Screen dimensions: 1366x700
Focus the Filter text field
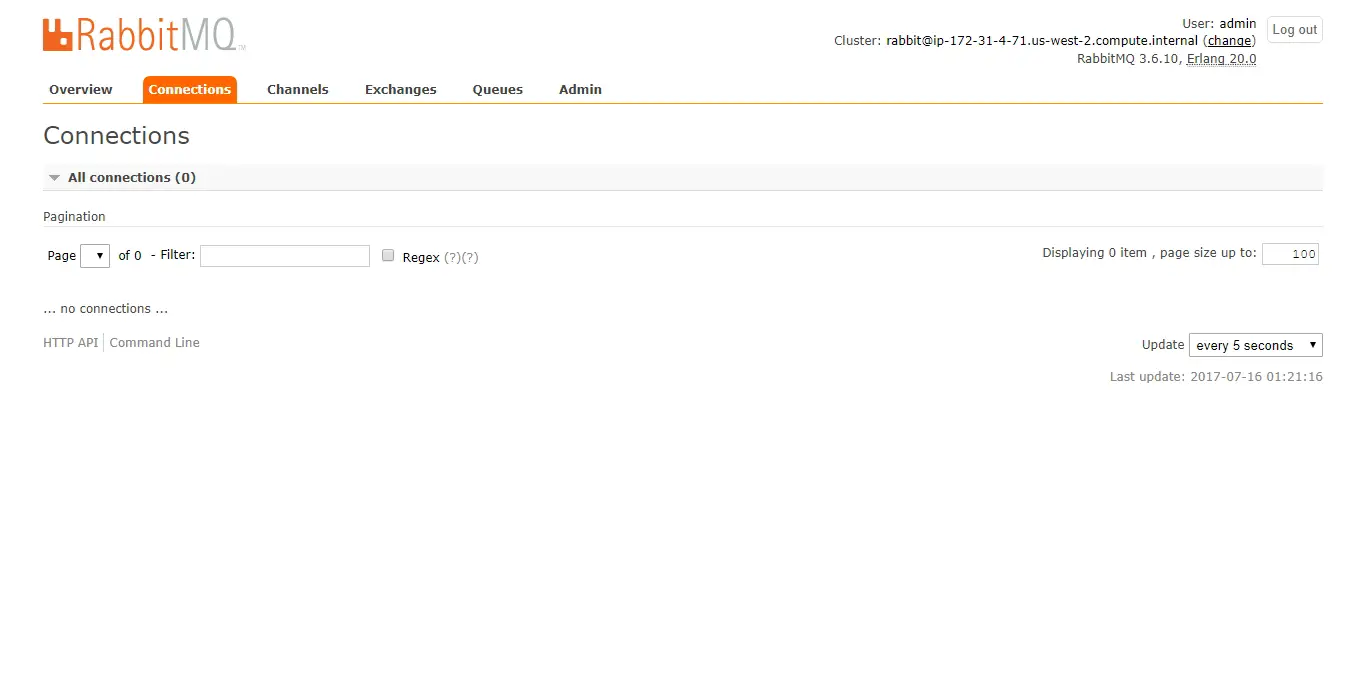pos(285,256)
